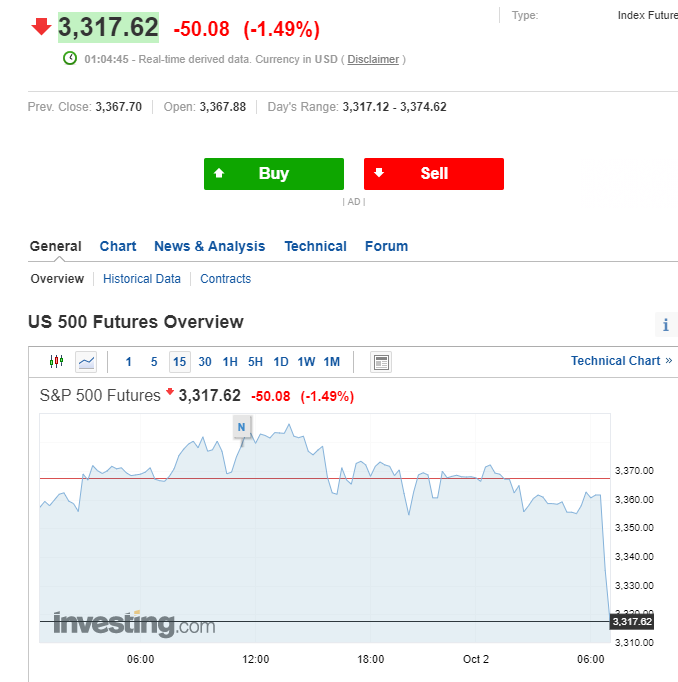Click the red down arrow by price
The height and width of the screenshot is (682, 678).
[x=41, y=27]
